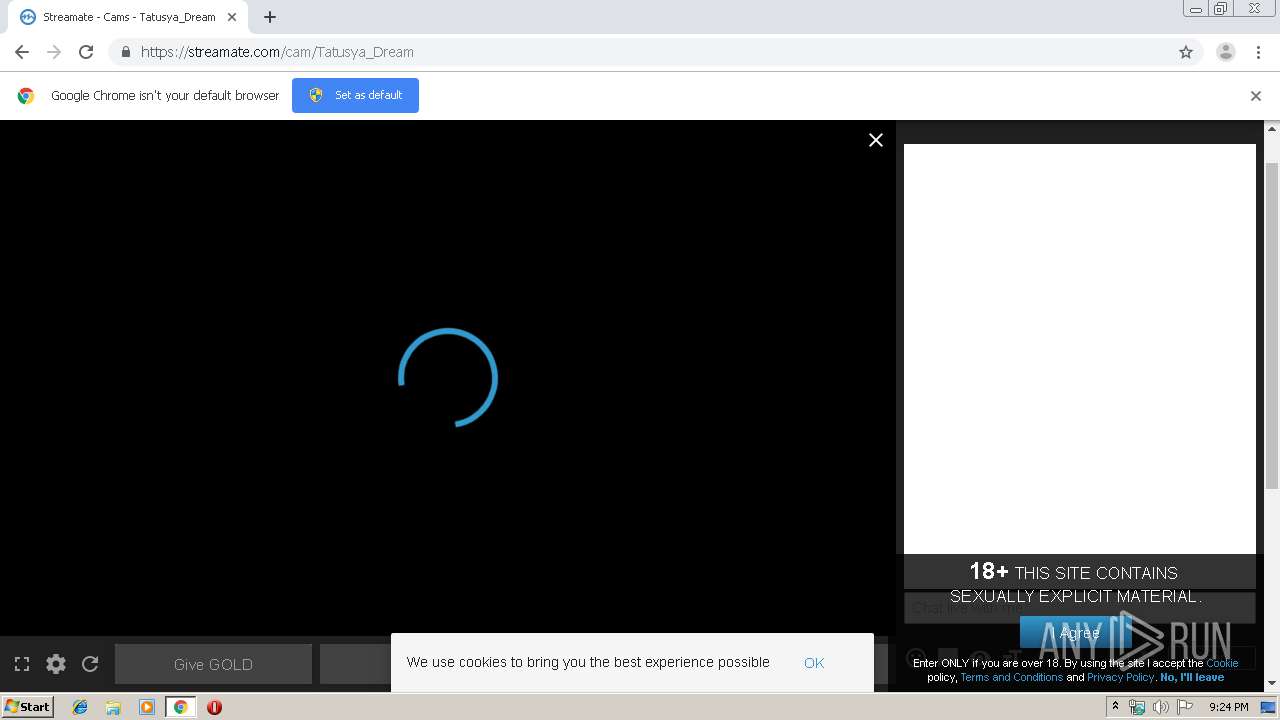
Task: Open Cookie policy link
Action: point(1222,663)
